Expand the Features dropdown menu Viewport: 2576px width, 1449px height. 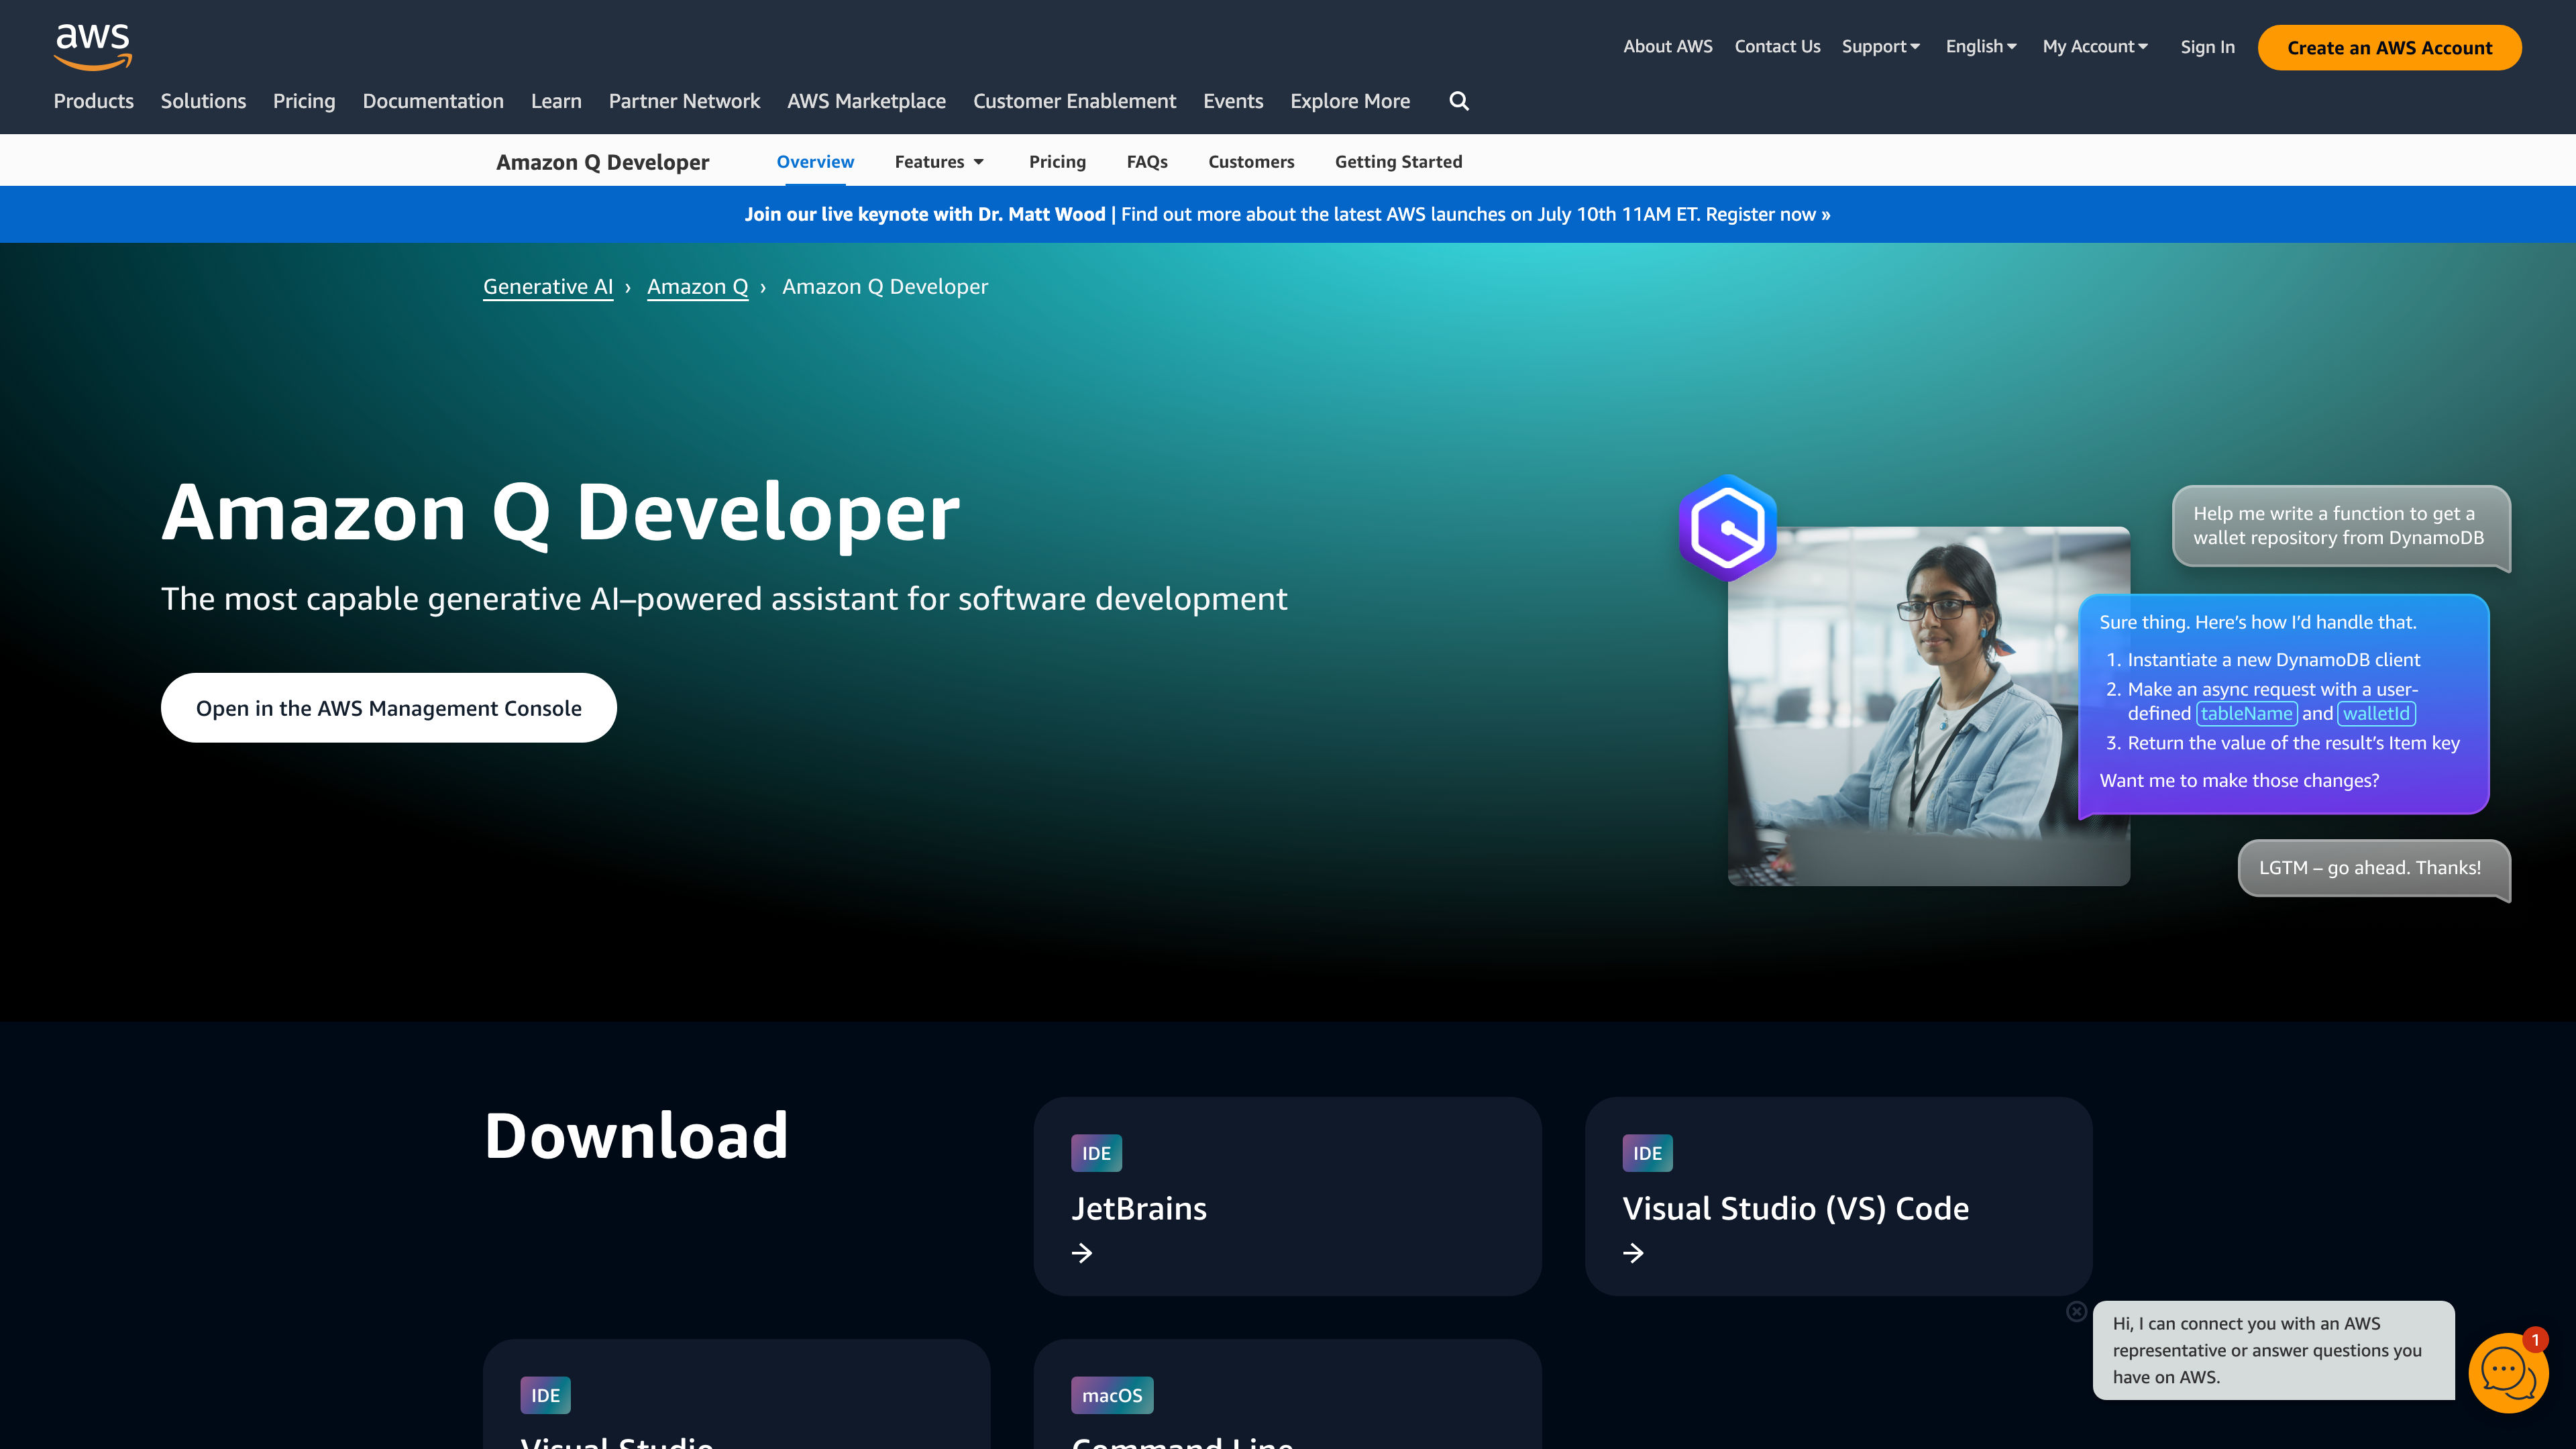938,161
